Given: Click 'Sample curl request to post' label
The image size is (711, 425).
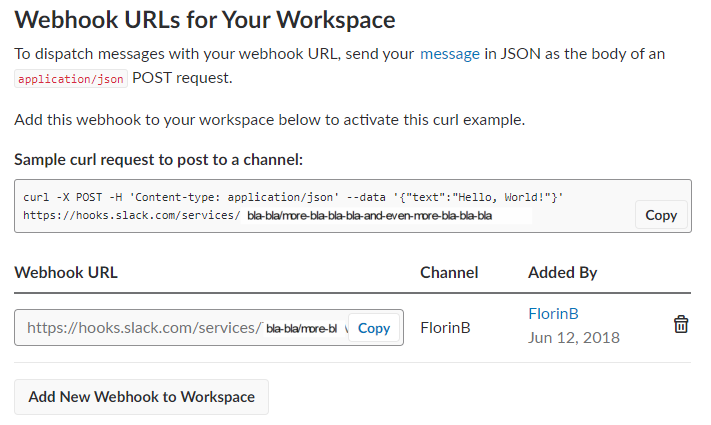Looking at the screenshot, I should [x=158, y=160].
